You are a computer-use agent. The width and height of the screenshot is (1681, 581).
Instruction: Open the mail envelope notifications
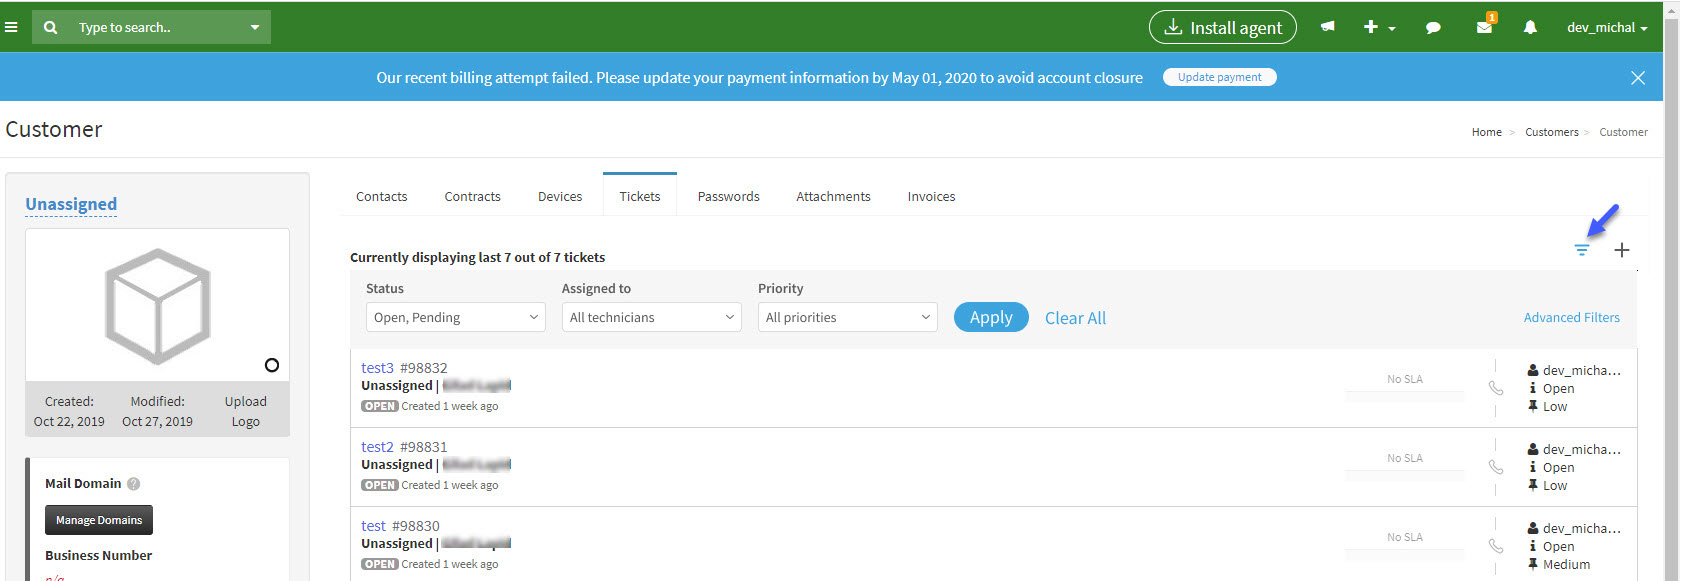[x=1485, y=26]
